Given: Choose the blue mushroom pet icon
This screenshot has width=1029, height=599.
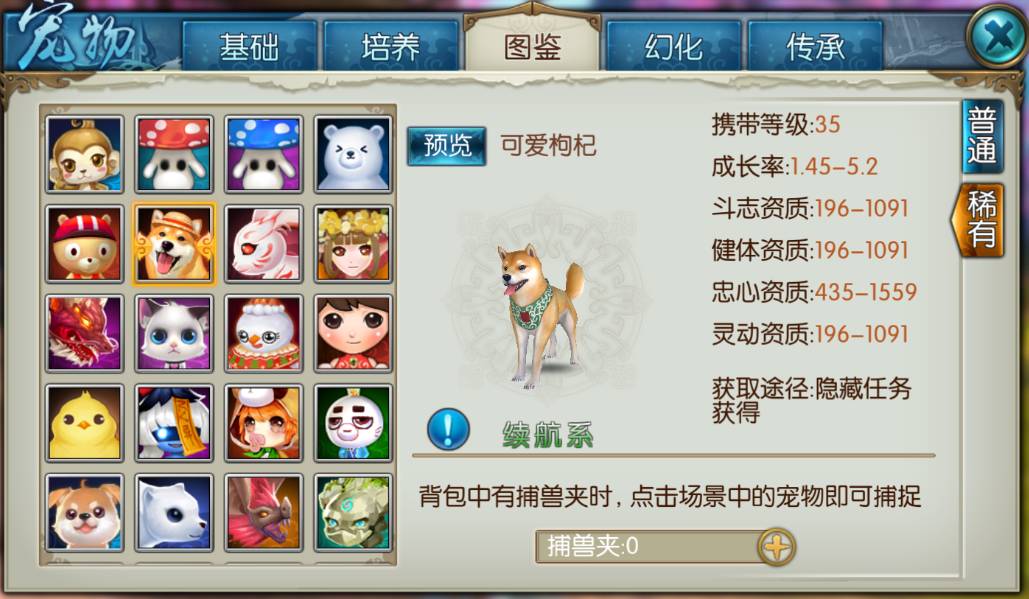Looking at the screenshot, I should 263,155.
